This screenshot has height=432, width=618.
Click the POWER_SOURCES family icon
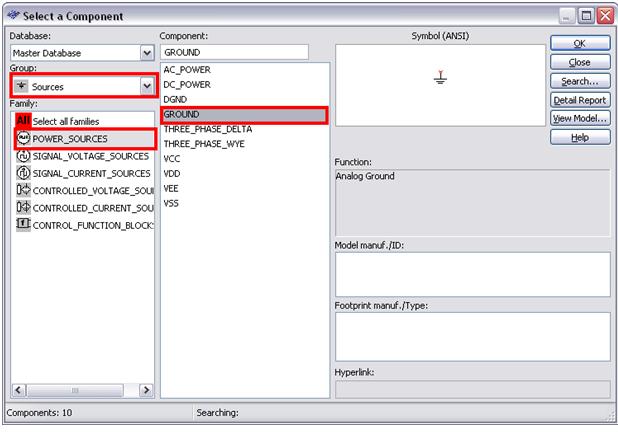(x=23, y=138)
